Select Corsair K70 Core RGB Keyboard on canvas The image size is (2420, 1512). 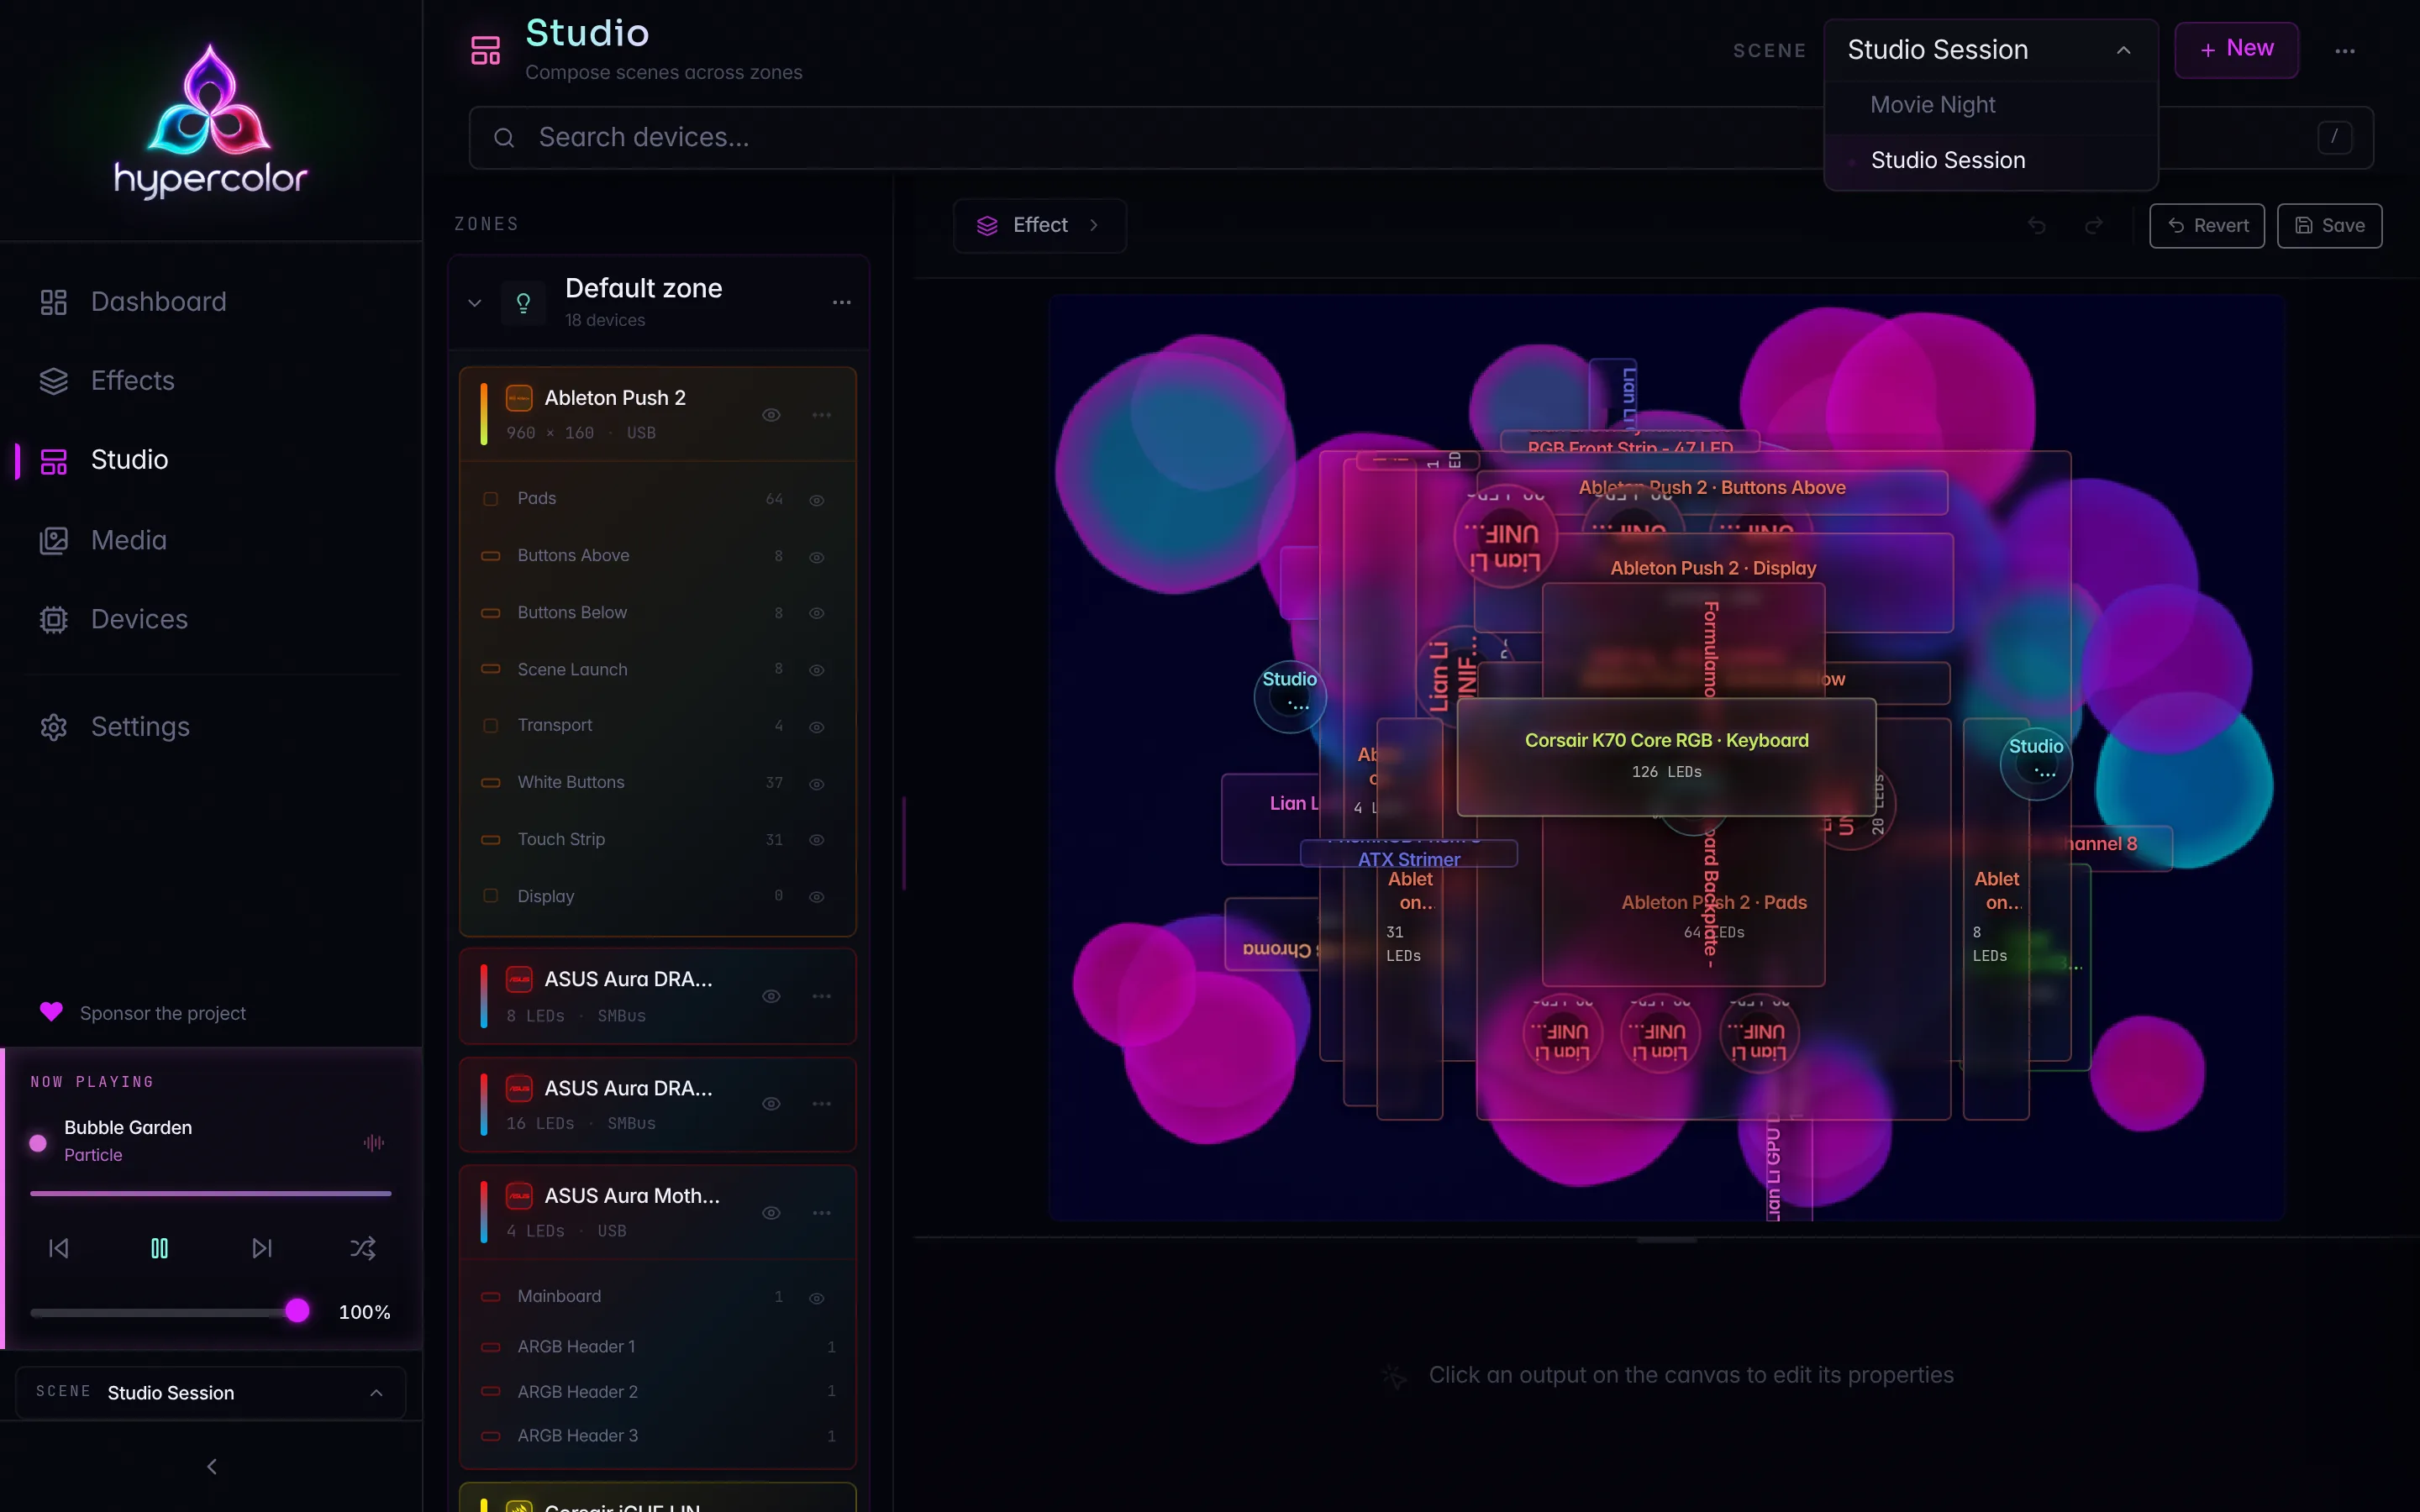[x=1666, y=757]
